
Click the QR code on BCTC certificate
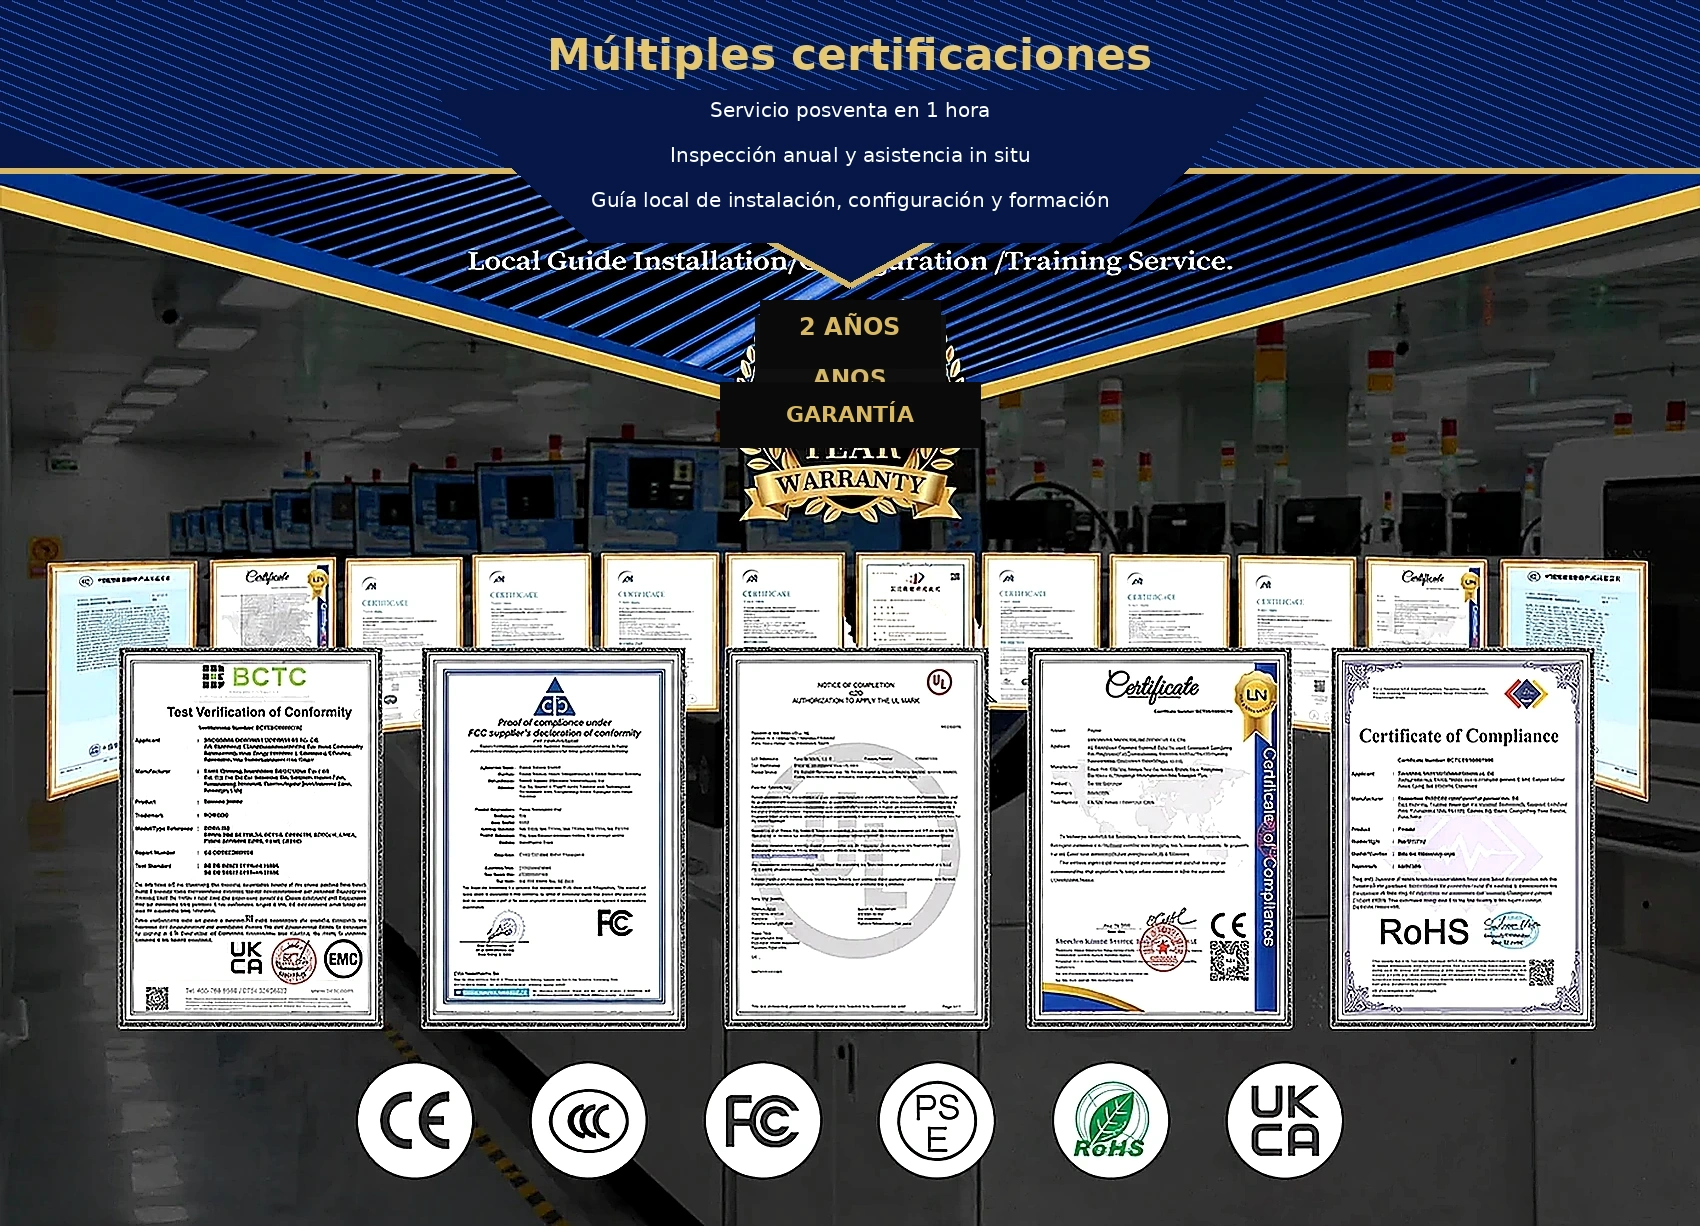(x=158, y=998)
